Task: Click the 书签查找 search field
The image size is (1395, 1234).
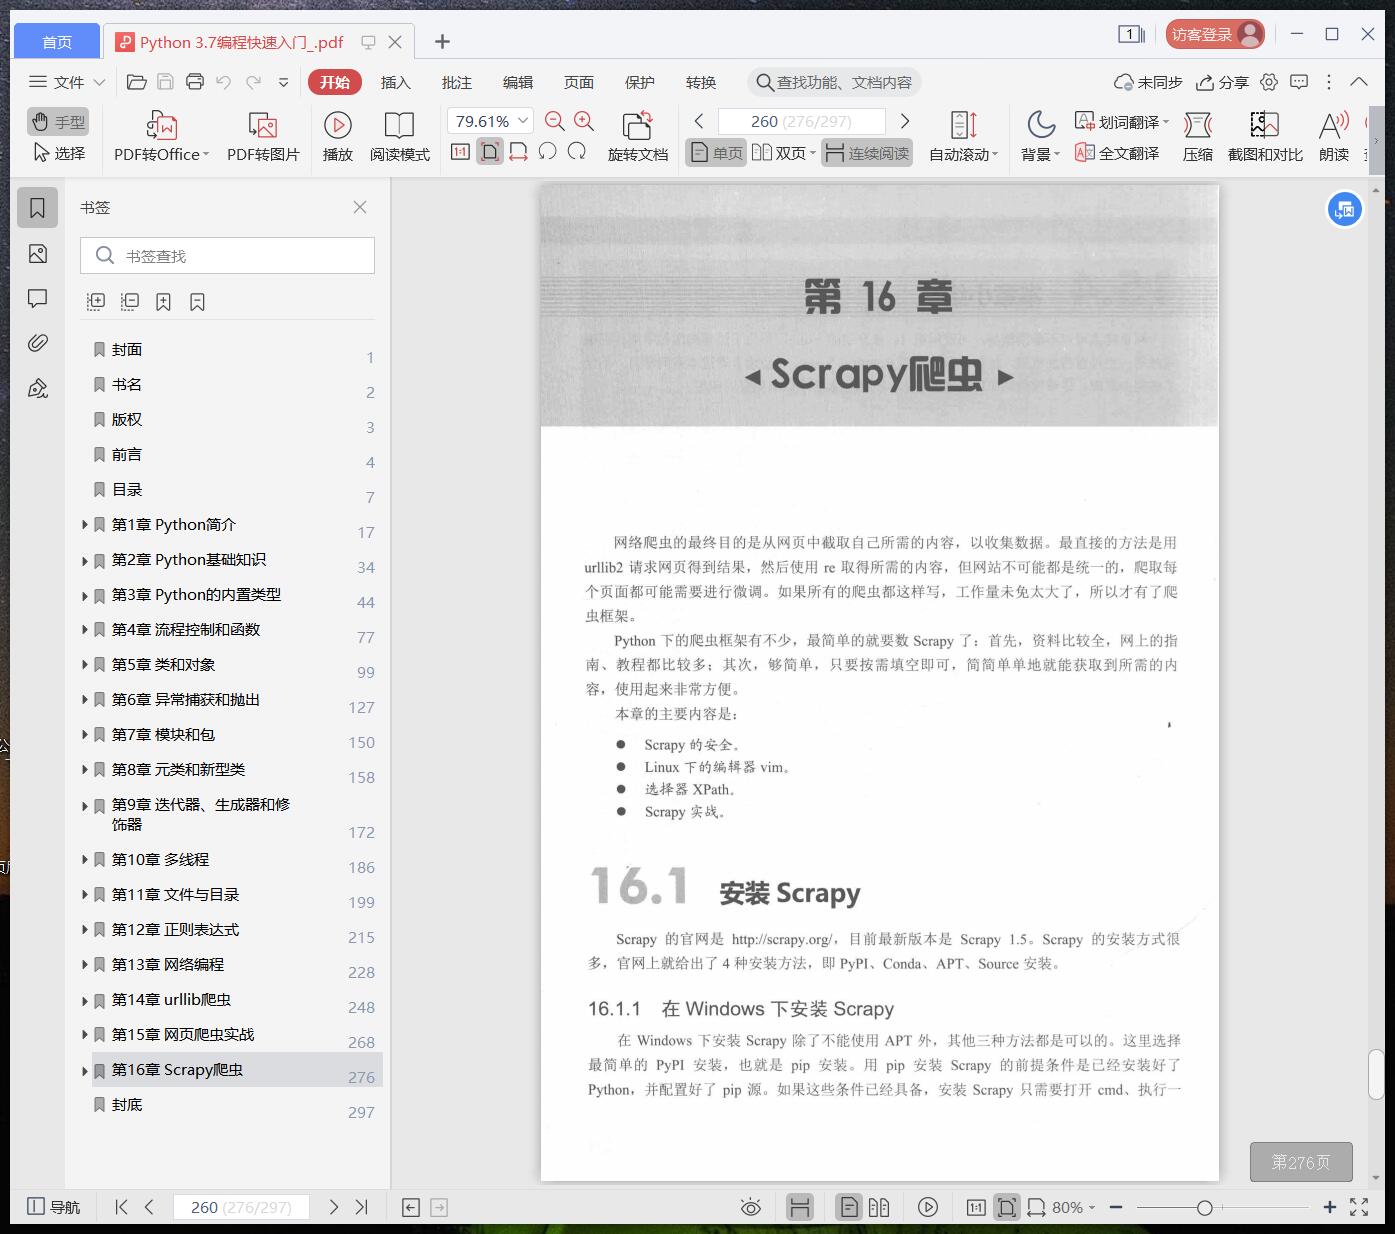Action: [227, 256]
